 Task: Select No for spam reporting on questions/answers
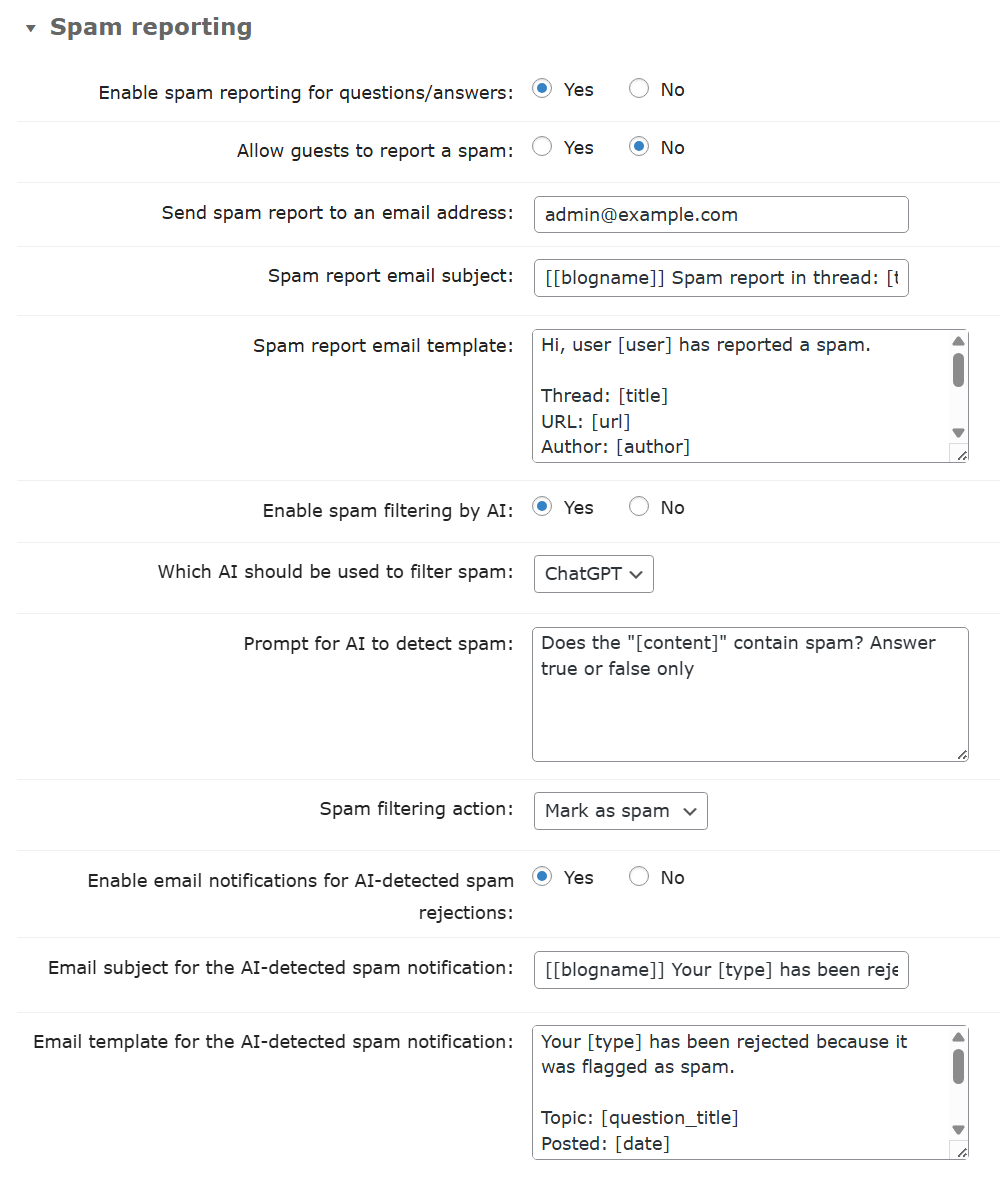tap(639, 89)
